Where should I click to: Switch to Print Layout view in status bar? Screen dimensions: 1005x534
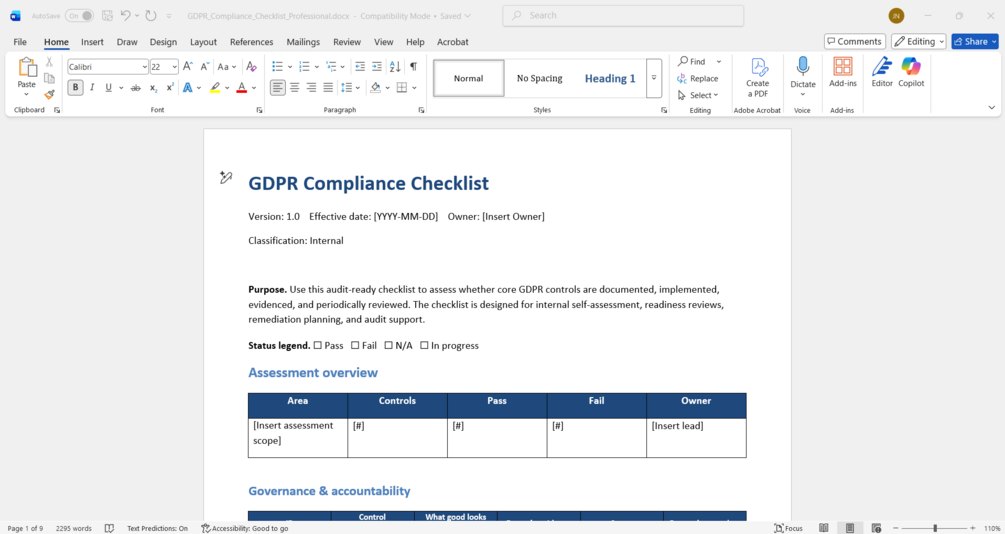click(x=849, y=528)
